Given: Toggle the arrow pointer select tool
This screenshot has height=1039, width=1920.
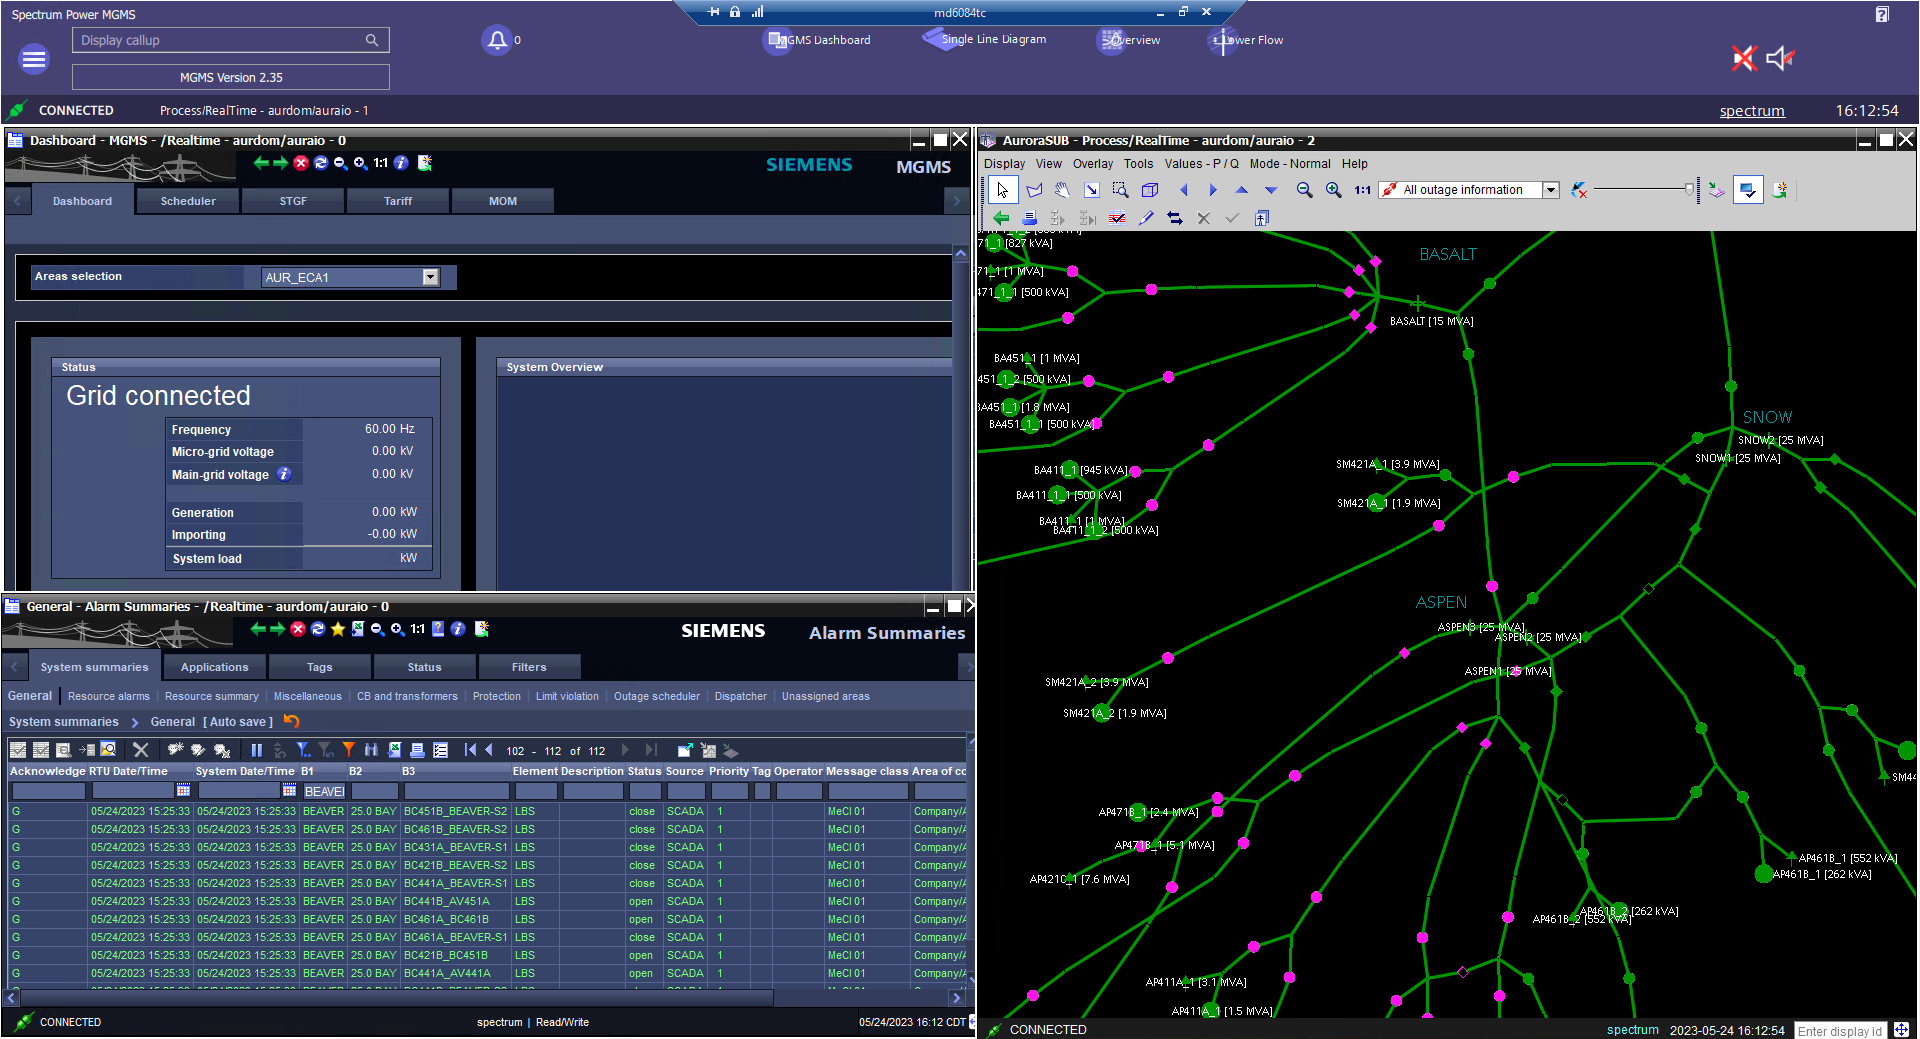Looking at the screenshot, I should (1002, 190).
